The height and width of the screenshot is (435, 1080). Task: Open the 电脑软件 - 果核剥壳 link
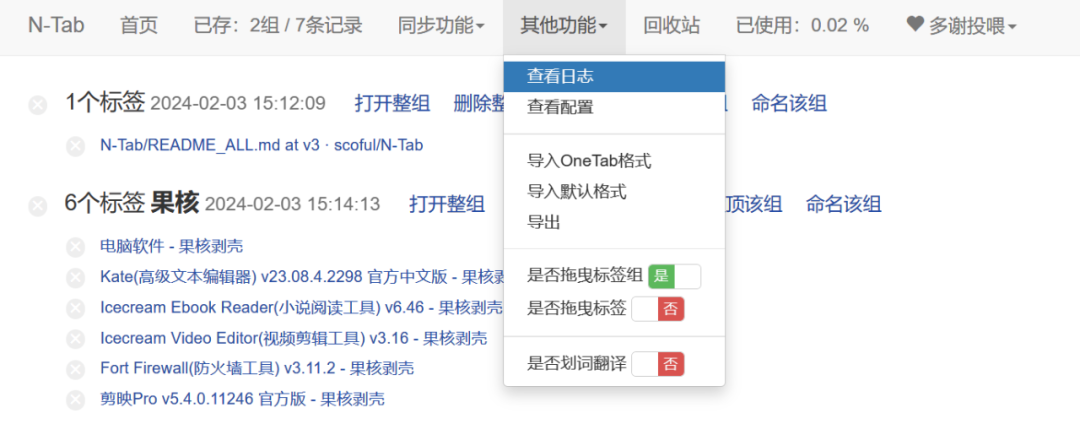tap(172, 246)
